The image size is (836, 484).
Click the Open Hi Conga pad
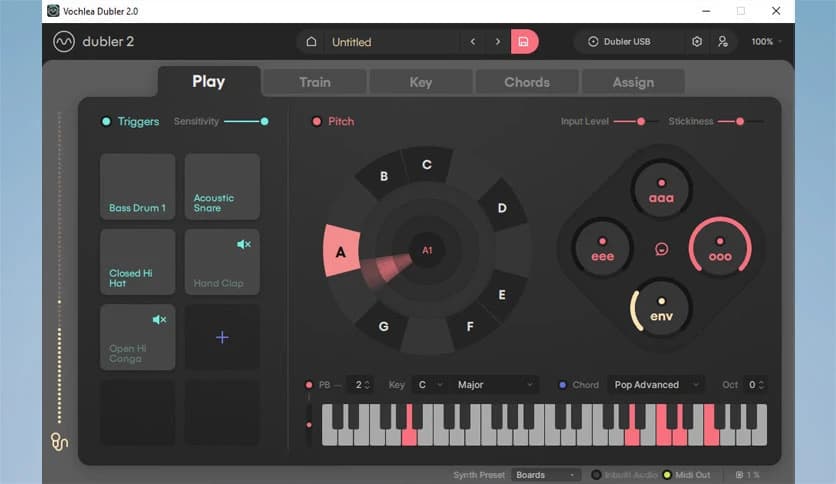[x=138, y=337]
